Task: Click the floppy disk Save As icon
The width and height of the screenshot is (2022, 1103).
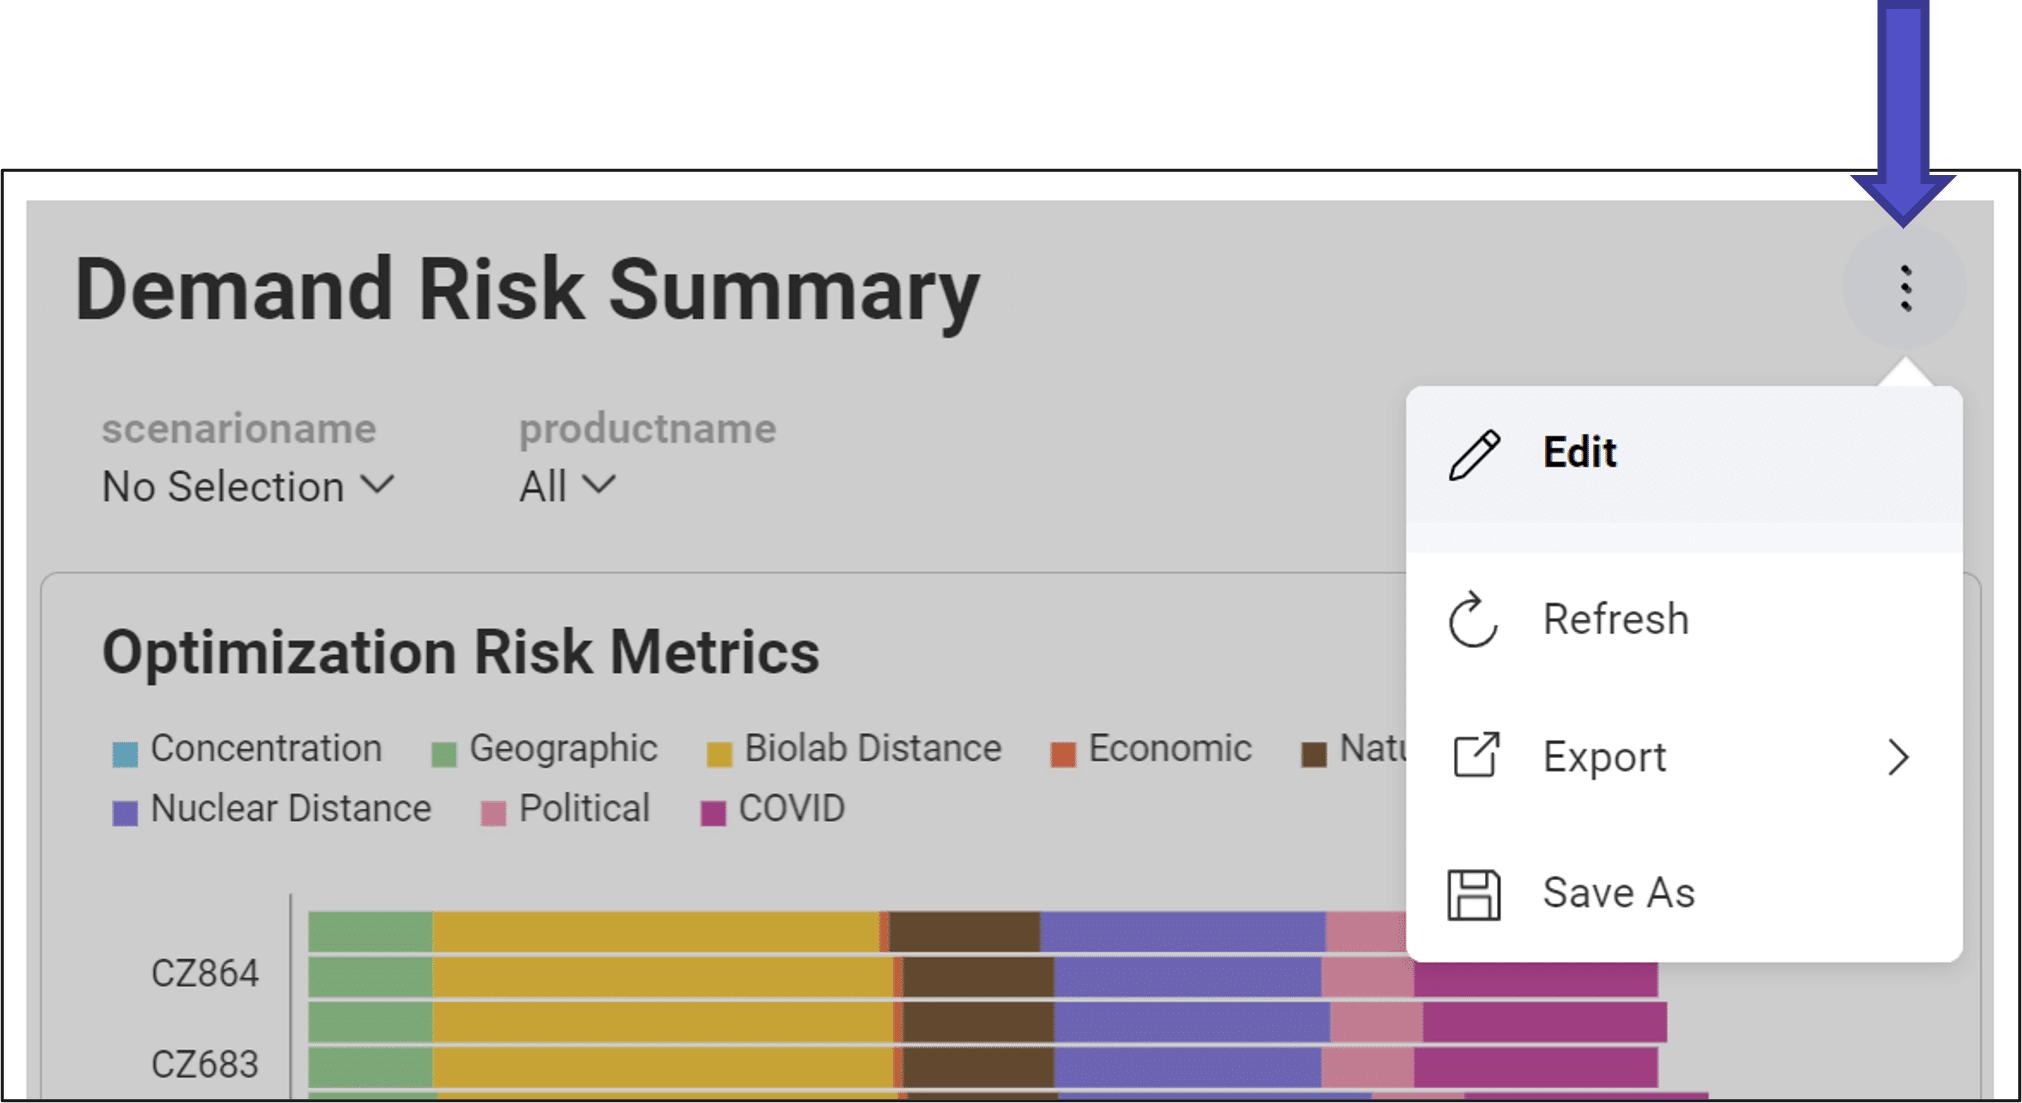Action: tap(1474, 894)
